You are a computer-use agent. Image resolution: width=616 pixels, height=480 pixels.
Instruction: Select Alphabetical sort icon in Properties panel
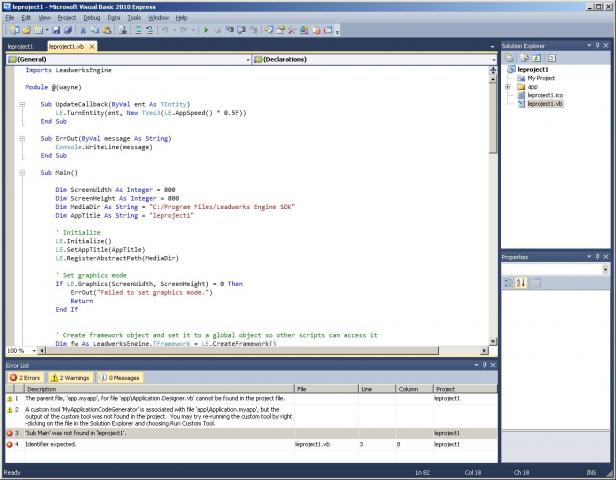pyautogui.click(x=522, y=283)
